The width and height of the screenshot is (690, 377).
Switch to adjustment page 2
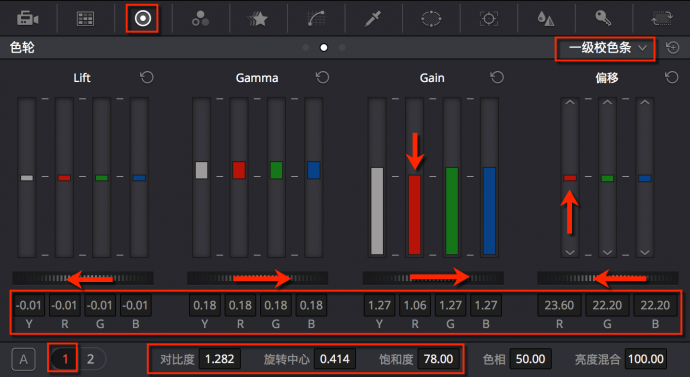click(90, 359)
